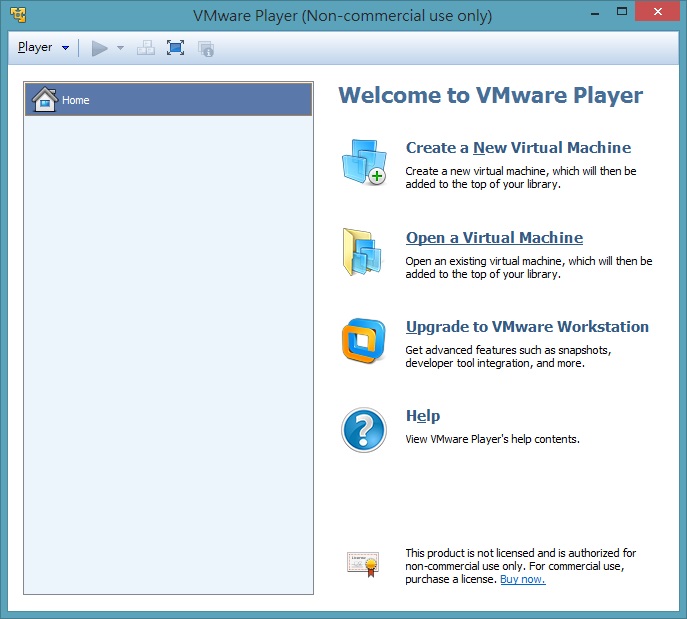This screenshot has height=619, width=687.
Task: Click the folder Open Virtual Machine icon
Action: [362, 252]
